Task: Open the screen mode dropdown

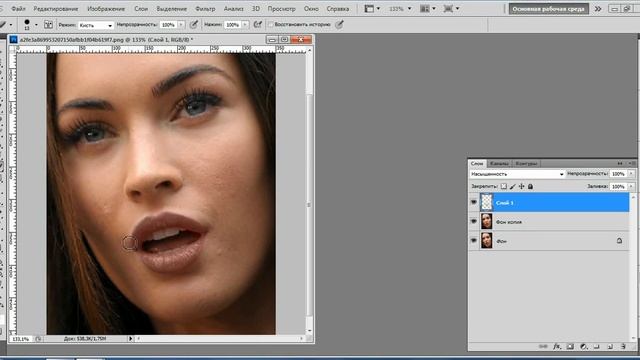Action: (x=451, y=9)
